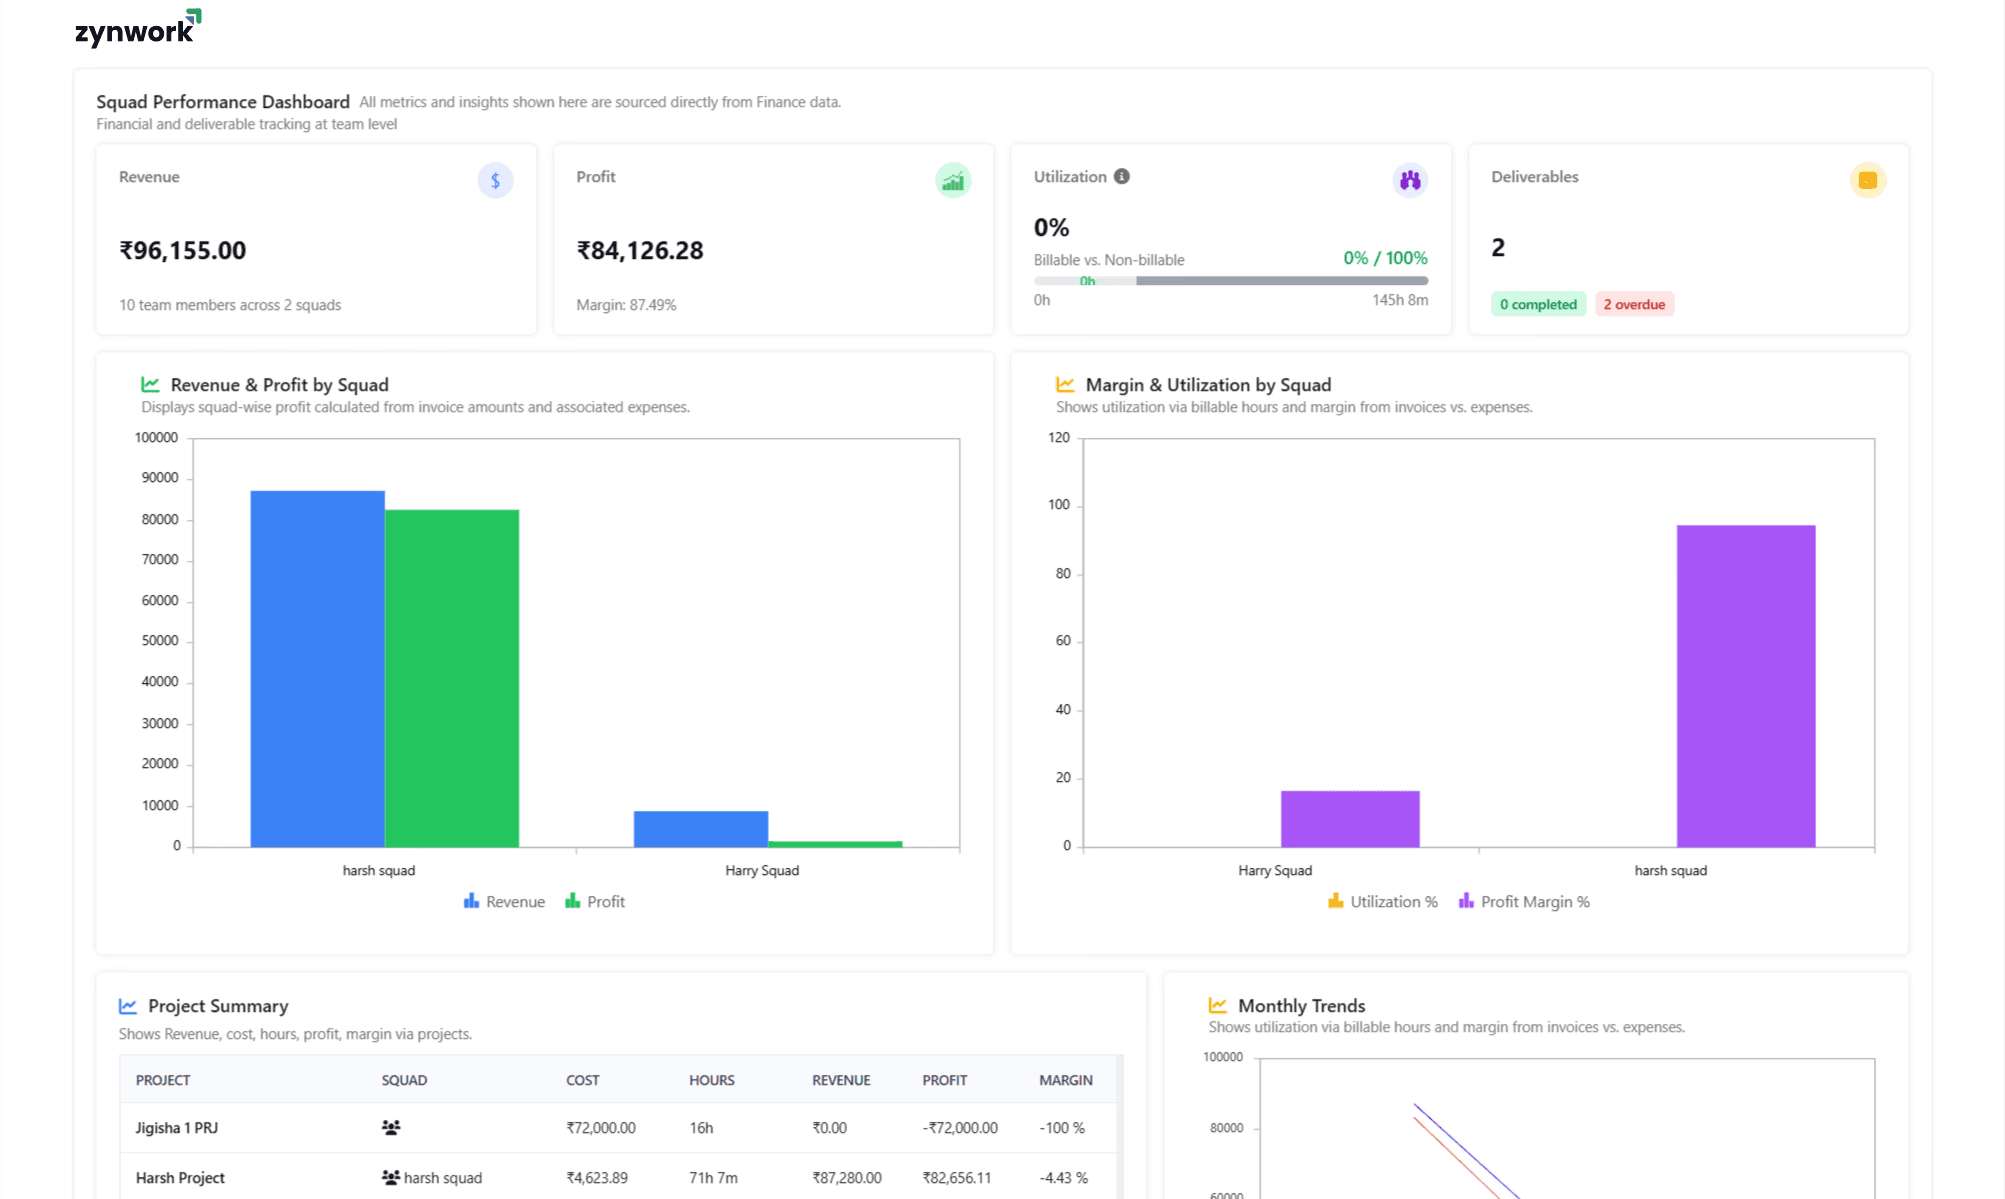Click the harsh squad purple margin bar
2005x1199 pixels.
pyautogui.click(x=1745, y=686)
